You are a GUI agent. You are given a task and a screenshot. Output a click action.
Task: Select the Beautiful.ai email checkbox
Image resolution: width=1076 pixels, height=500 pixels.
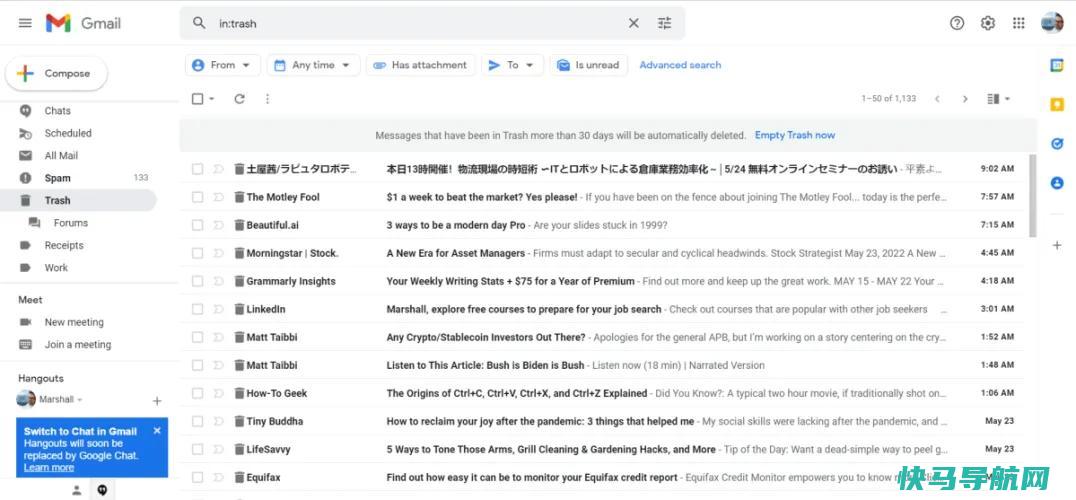point(198,225)
